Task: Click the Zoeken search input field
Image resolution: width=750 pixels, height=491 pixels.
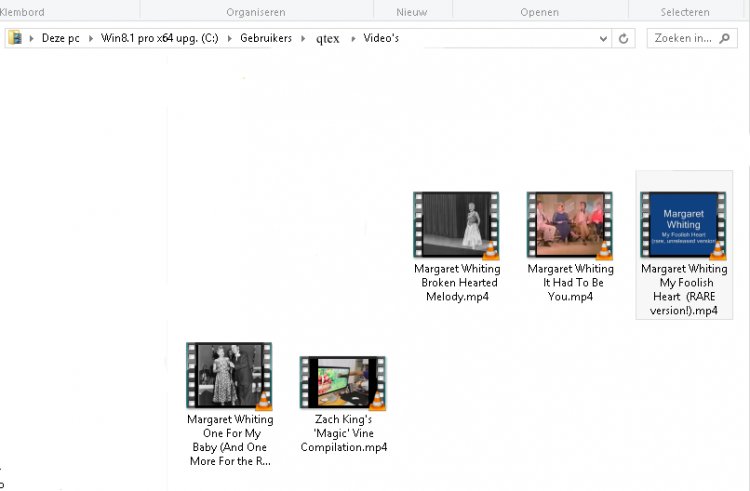Action: pos(685,39)
